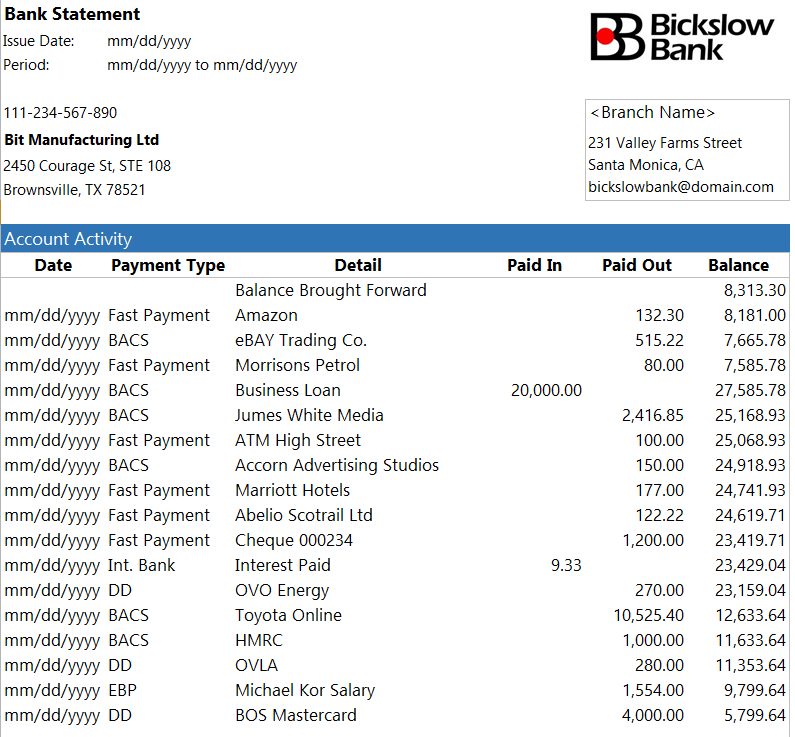795x737 pixels.
Task: Select the Balance Brought Forward row label
Action: (x=330, y=290)
